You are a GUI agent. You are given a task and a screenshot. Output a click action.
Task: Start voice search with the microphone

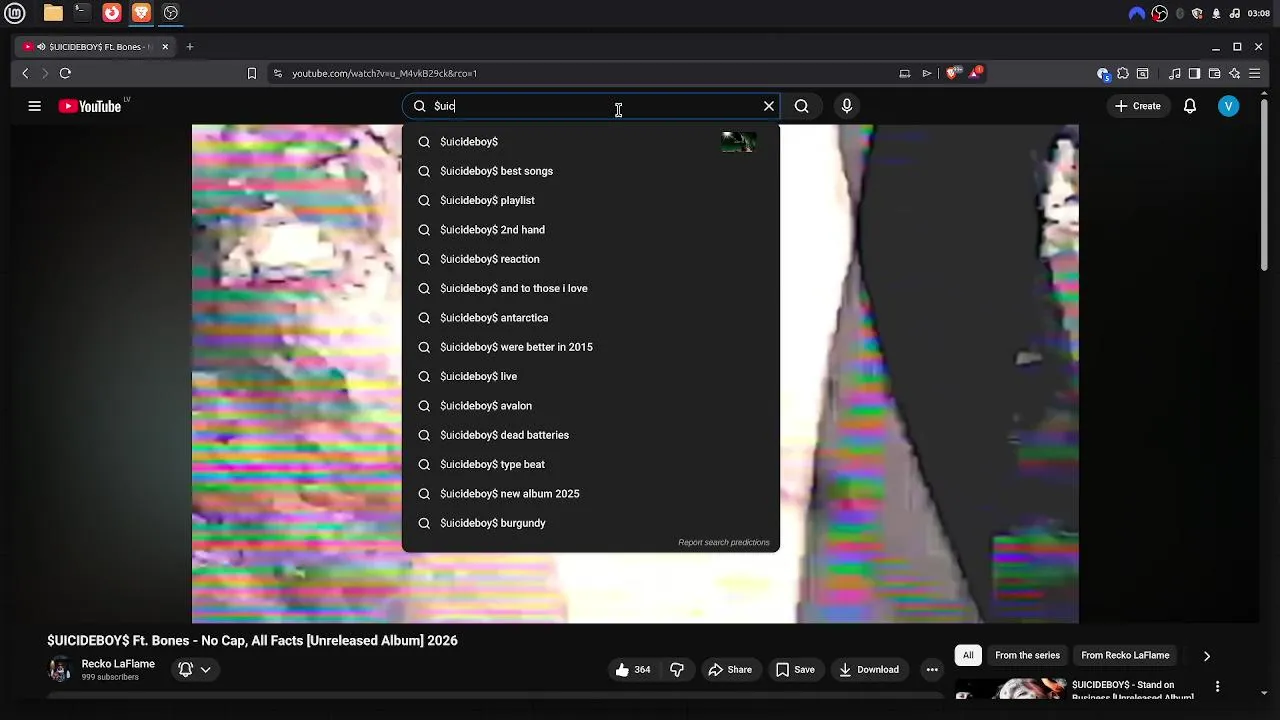tap(847, 106)
